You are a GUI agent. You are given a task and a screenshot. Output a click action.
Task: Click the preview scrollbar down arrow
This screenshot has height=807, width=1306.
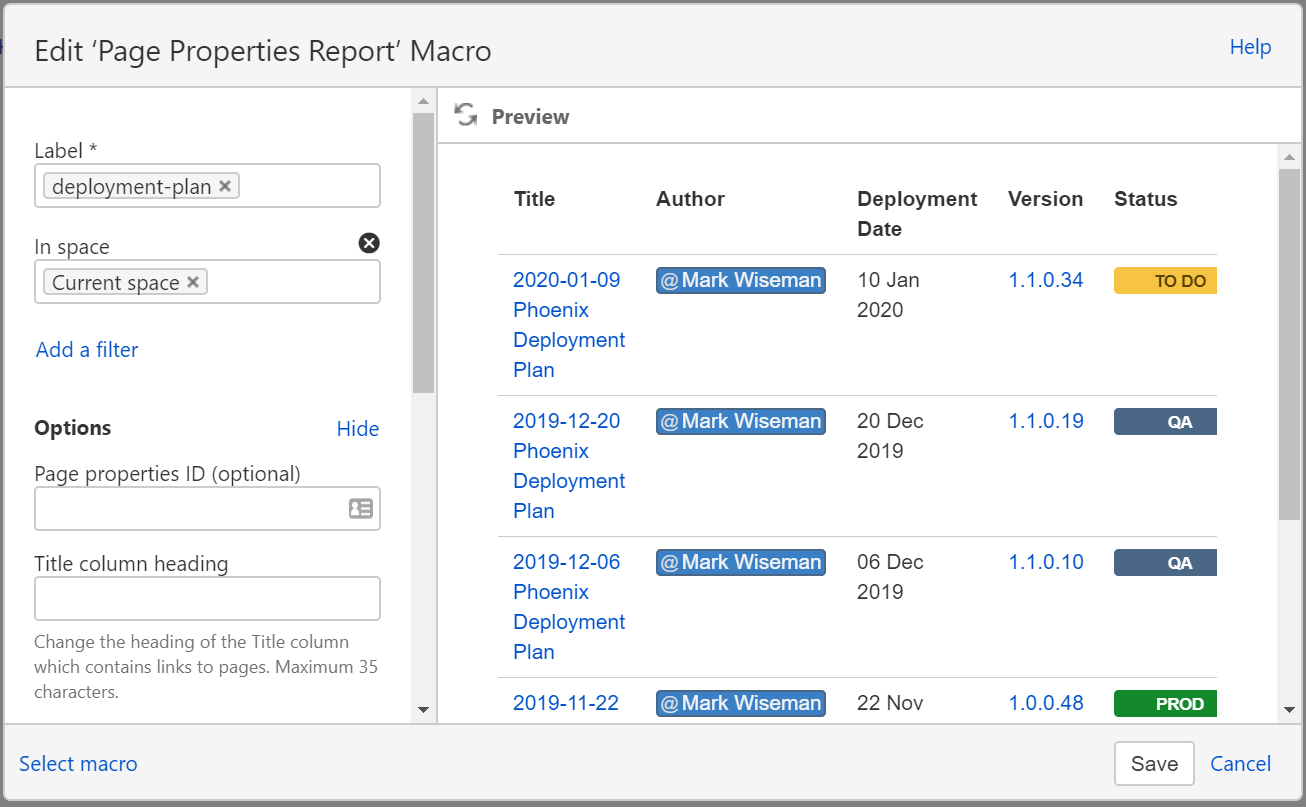(1289, 710)
